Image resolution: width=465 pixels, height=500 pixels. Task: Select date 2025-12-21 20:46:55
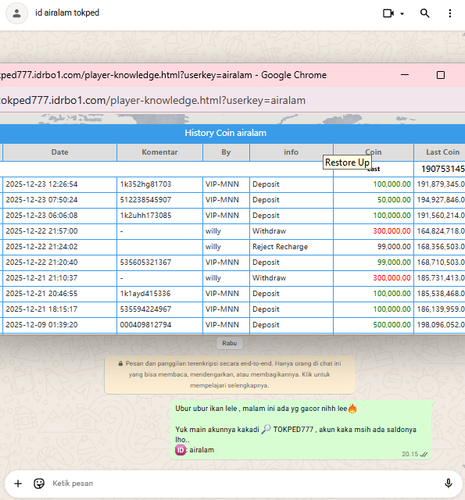tap(42, 294)
